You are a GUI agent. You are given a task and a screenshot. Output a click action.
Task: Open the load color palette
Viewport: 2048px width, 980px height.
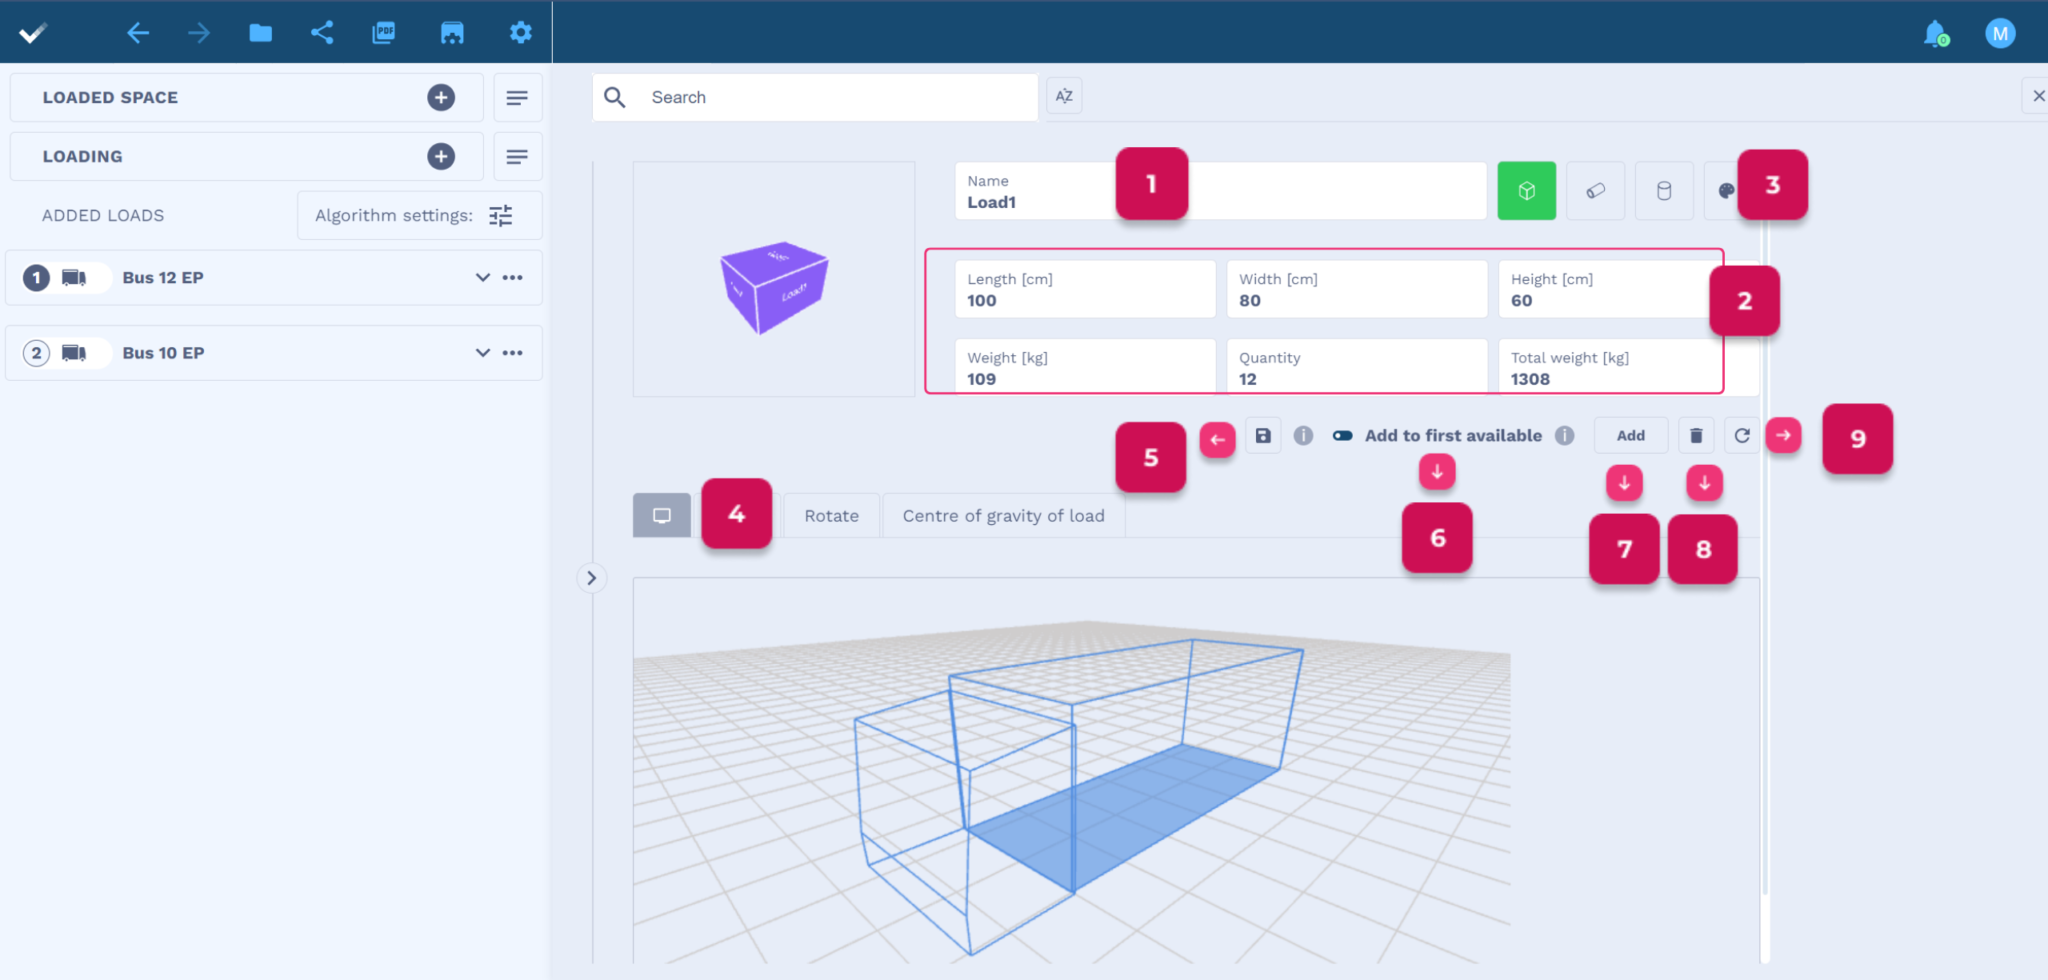click(x=1725, y=191)
